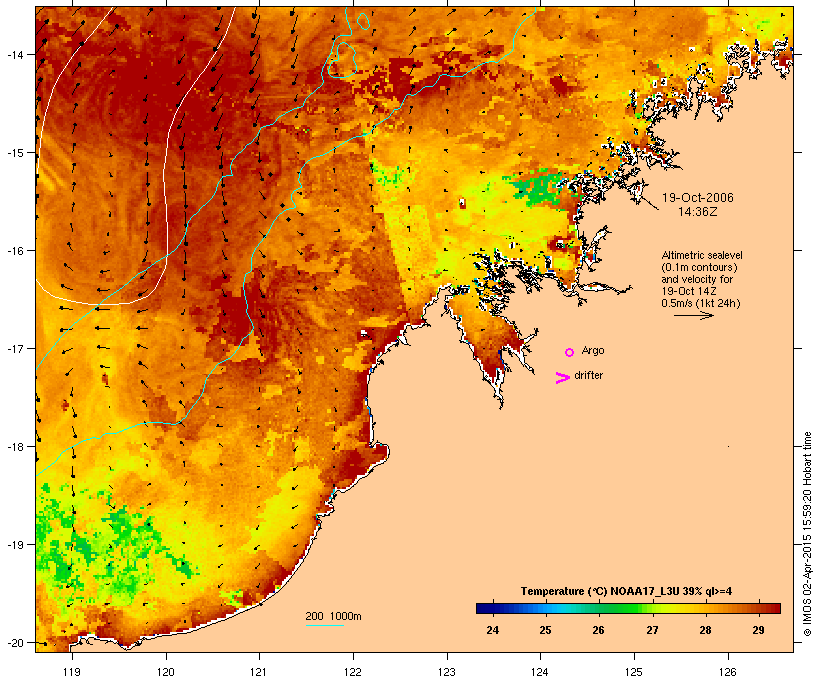Click the latitude label -17

14,348
